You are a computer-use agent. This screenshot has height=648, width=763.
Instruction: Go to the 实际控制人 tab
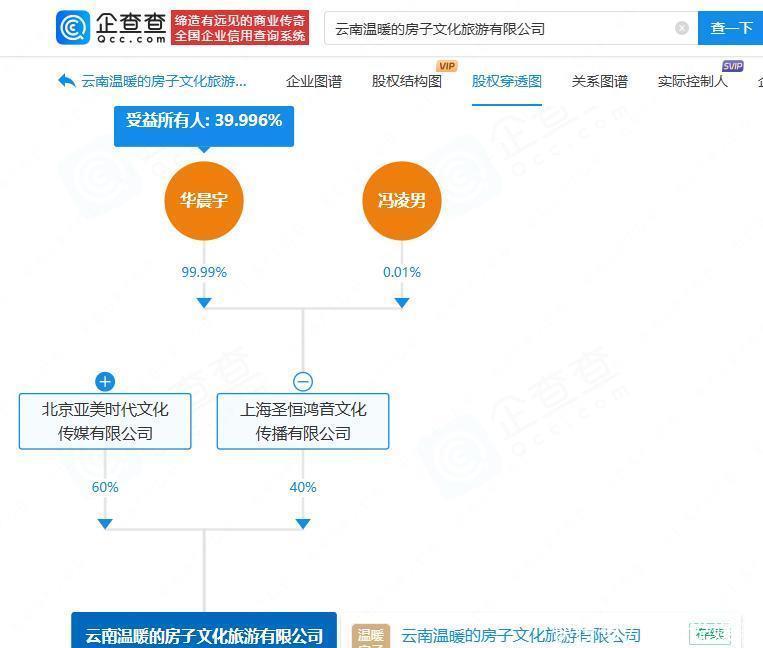(x=692, y=81)
